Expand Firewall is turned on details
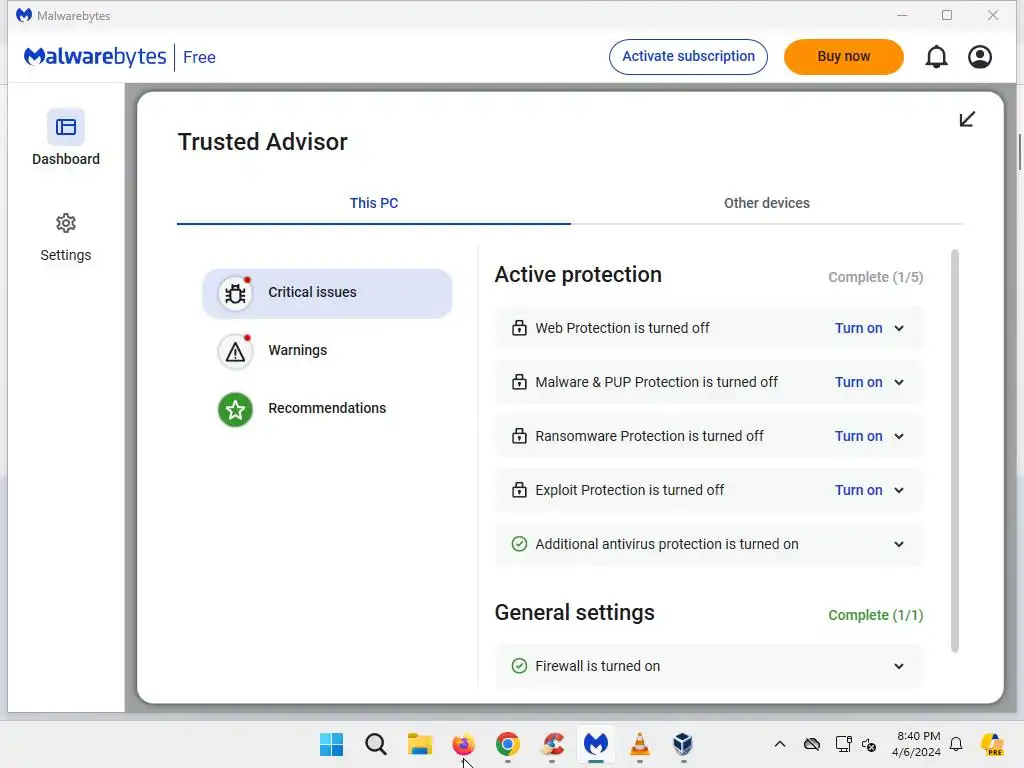 (899, 666)
